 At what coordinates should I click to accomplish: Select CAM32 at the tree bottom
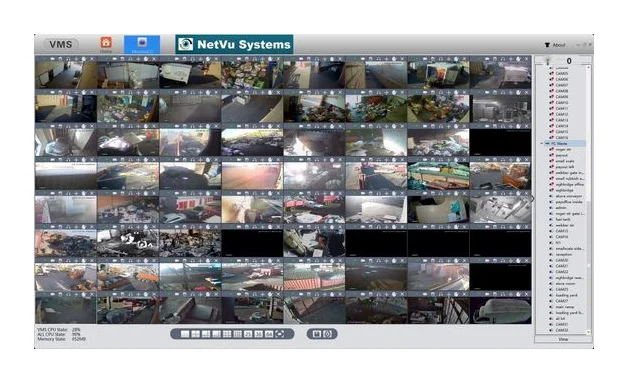click(562, 330)
